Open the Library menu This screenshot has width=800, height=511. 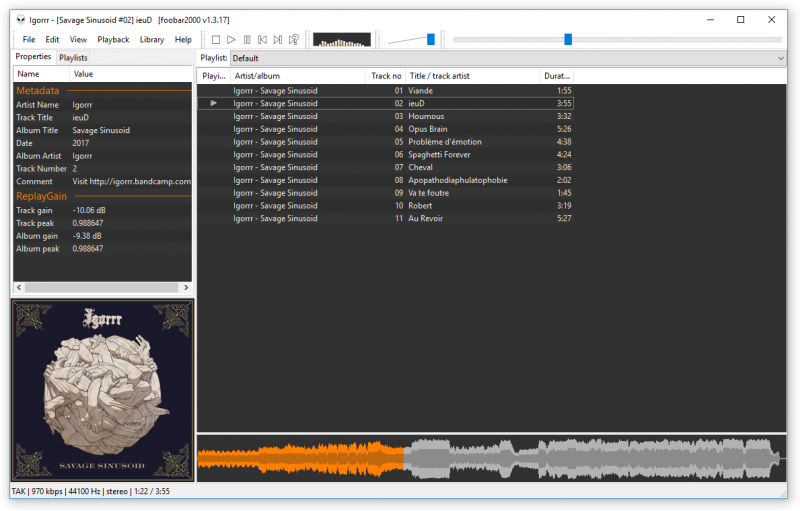[x=152, y=40]
